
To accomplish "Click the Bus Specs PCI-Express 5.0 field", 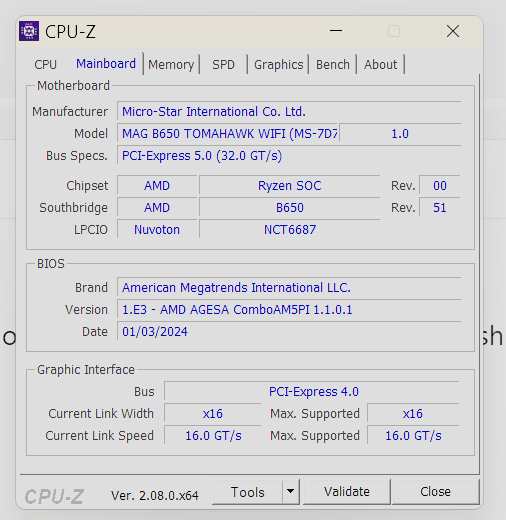I will (x=289, y=155).
